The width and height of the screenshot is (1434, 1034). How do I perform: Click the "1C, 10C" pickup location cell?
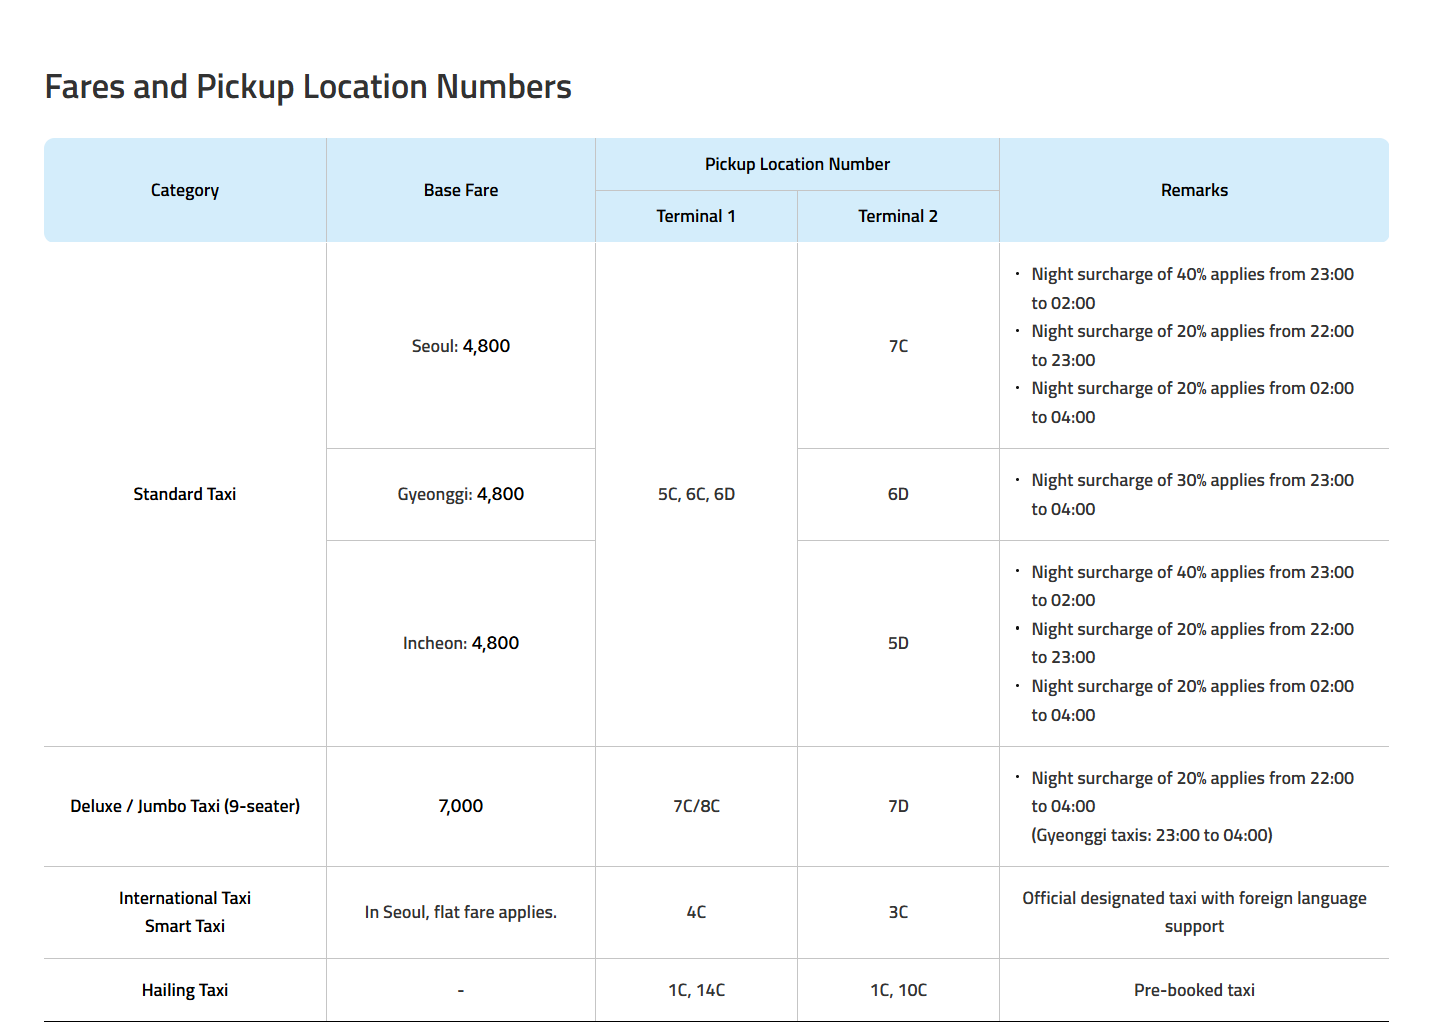coord(898,990)
